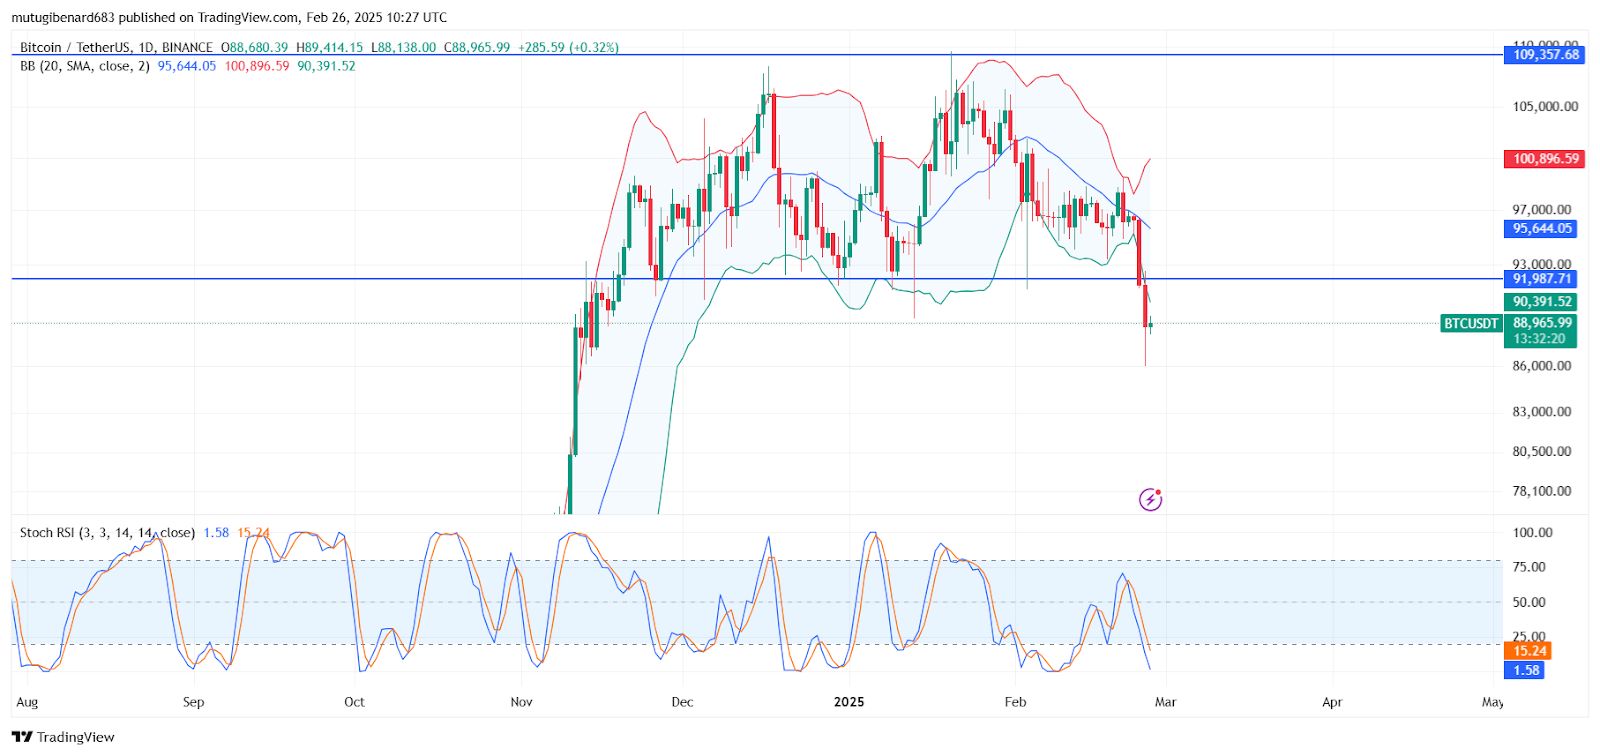The image size is (1600, 756).
Task: Click the BB basis value 95,644.05 in legend
Action: coord(186,66)
